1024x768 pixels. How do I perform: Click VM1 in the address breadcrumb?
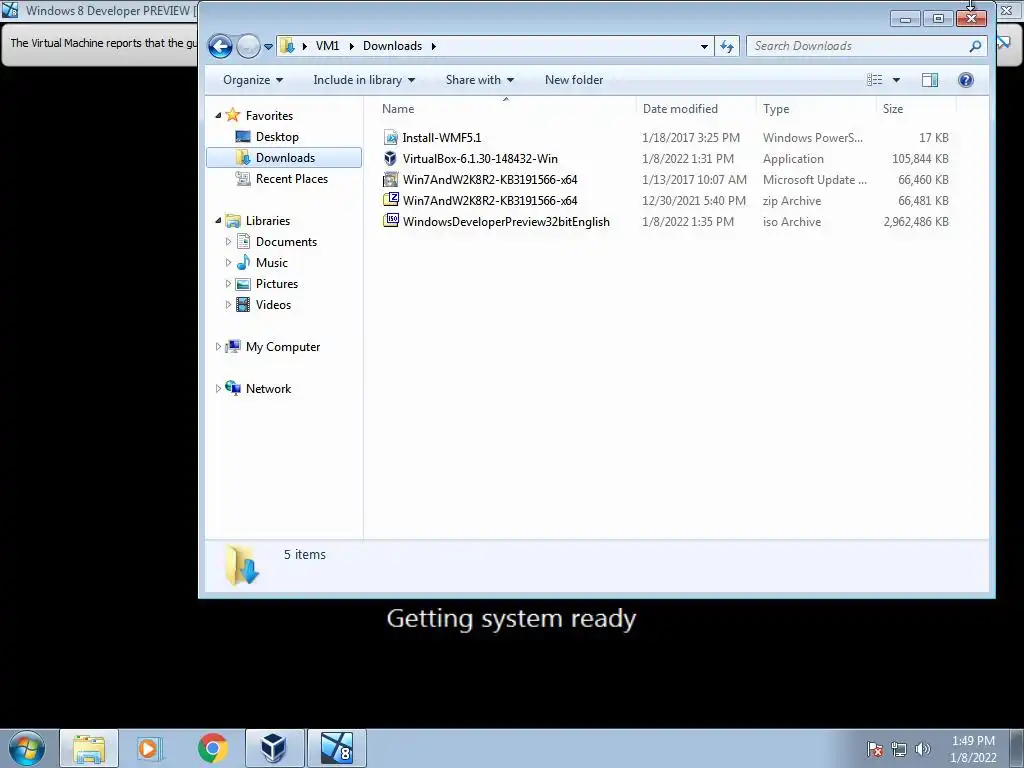point(327,46)
